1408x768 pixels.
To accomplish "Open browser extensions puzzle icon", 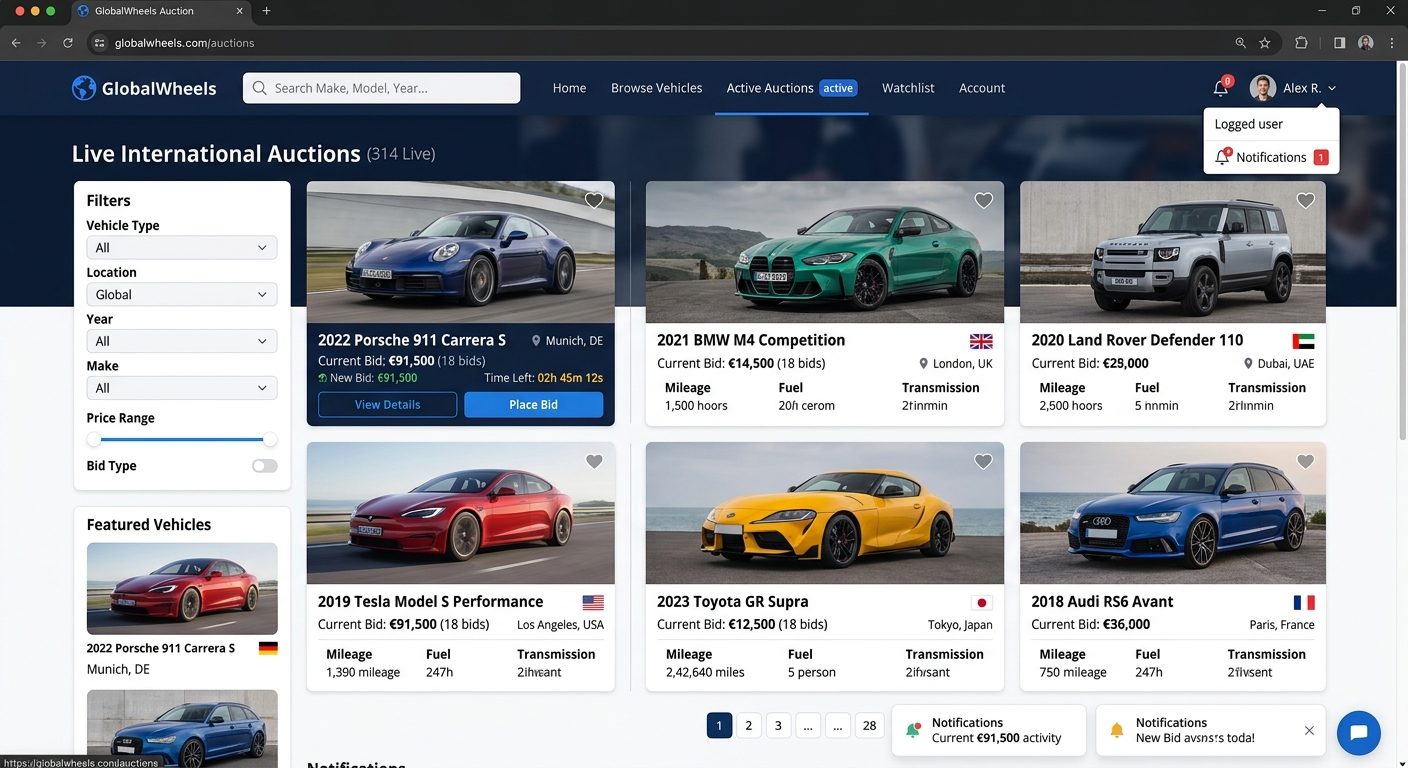I will [1301, 43].
